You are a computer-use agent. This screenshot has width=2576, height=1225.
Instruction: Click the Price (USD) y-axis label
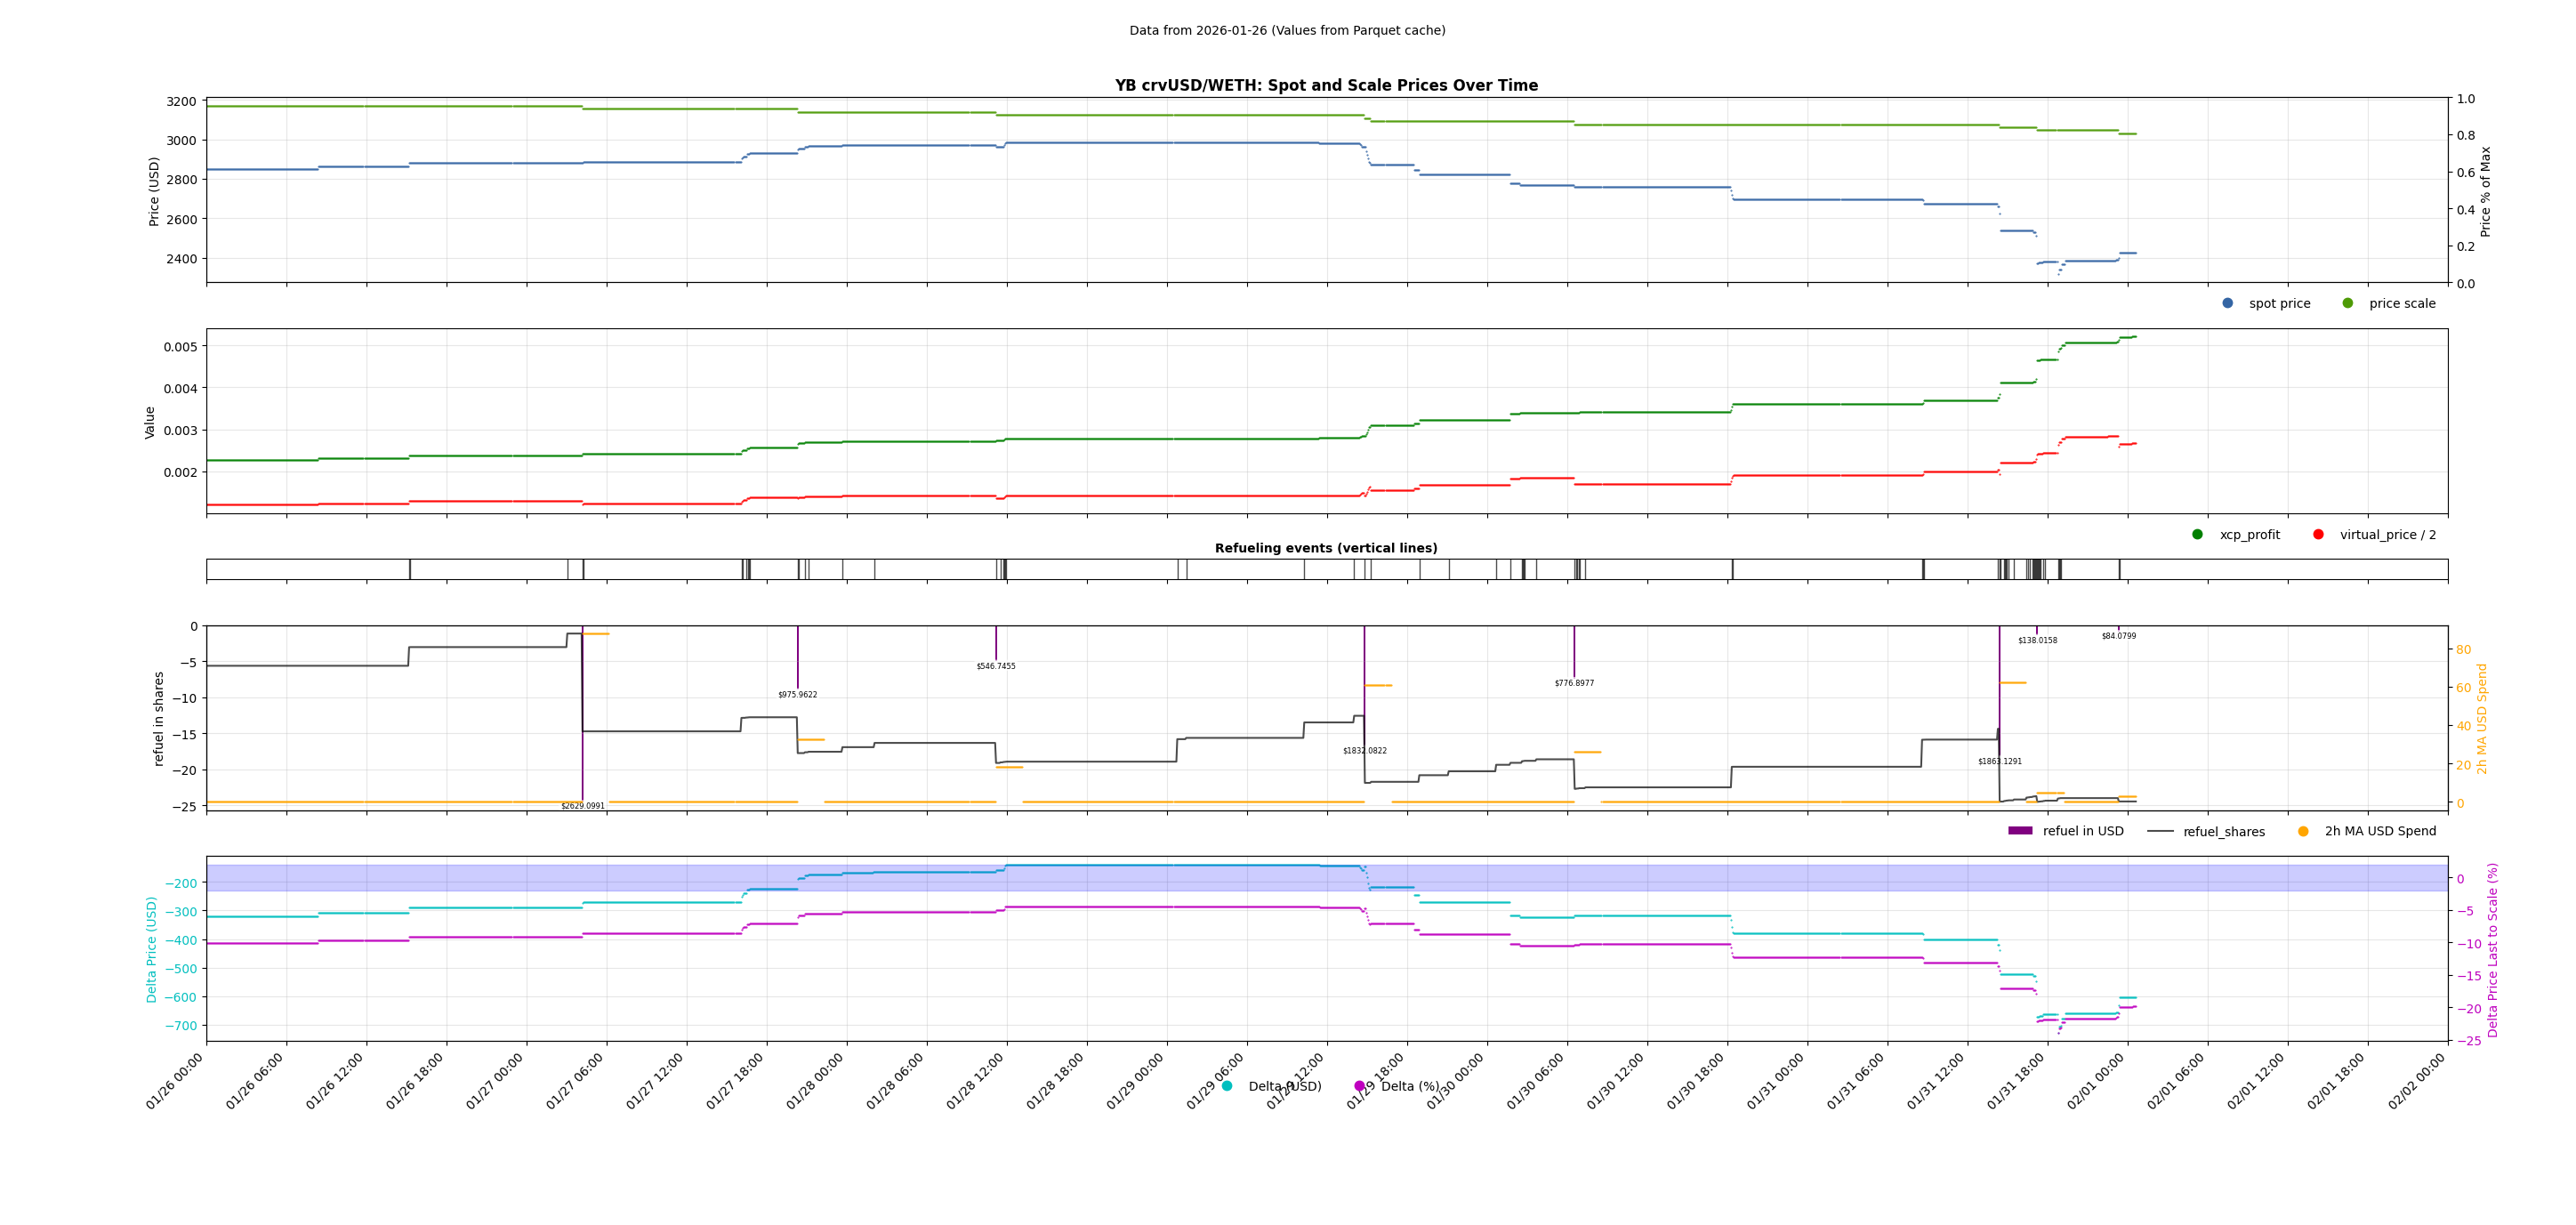click(154, 191)
